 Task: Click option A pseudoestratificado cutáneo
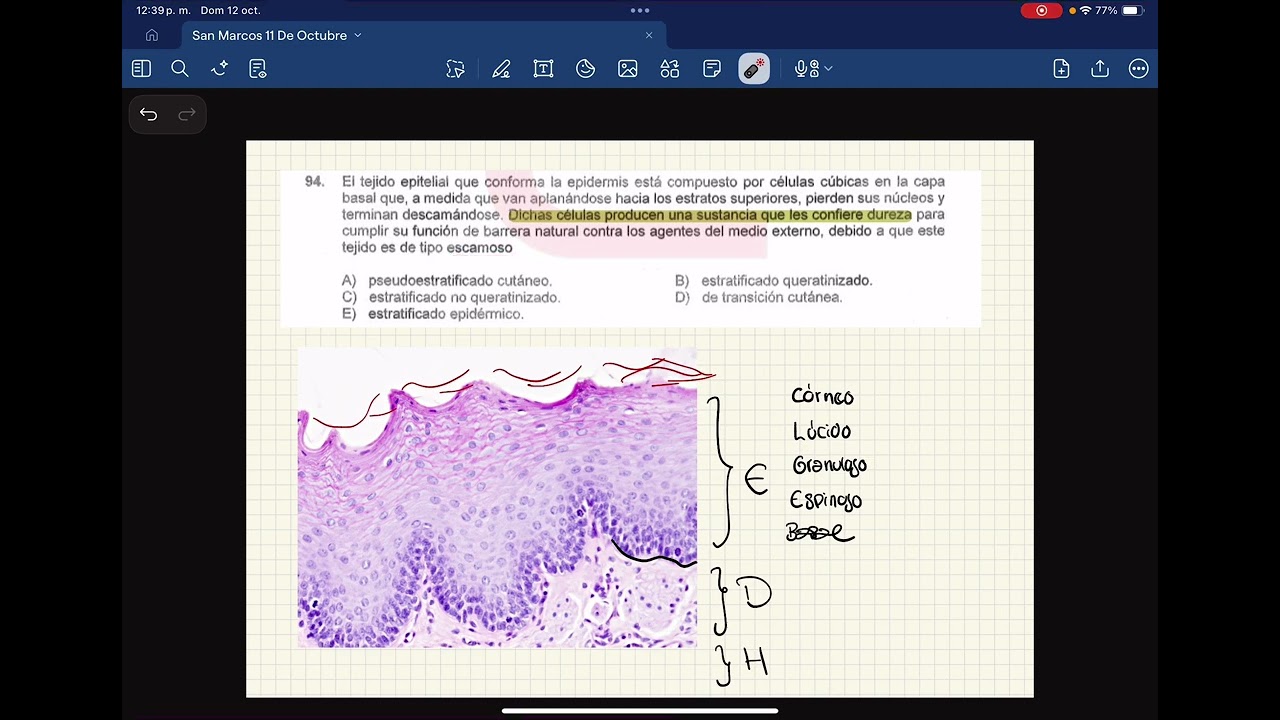(447, 281)
